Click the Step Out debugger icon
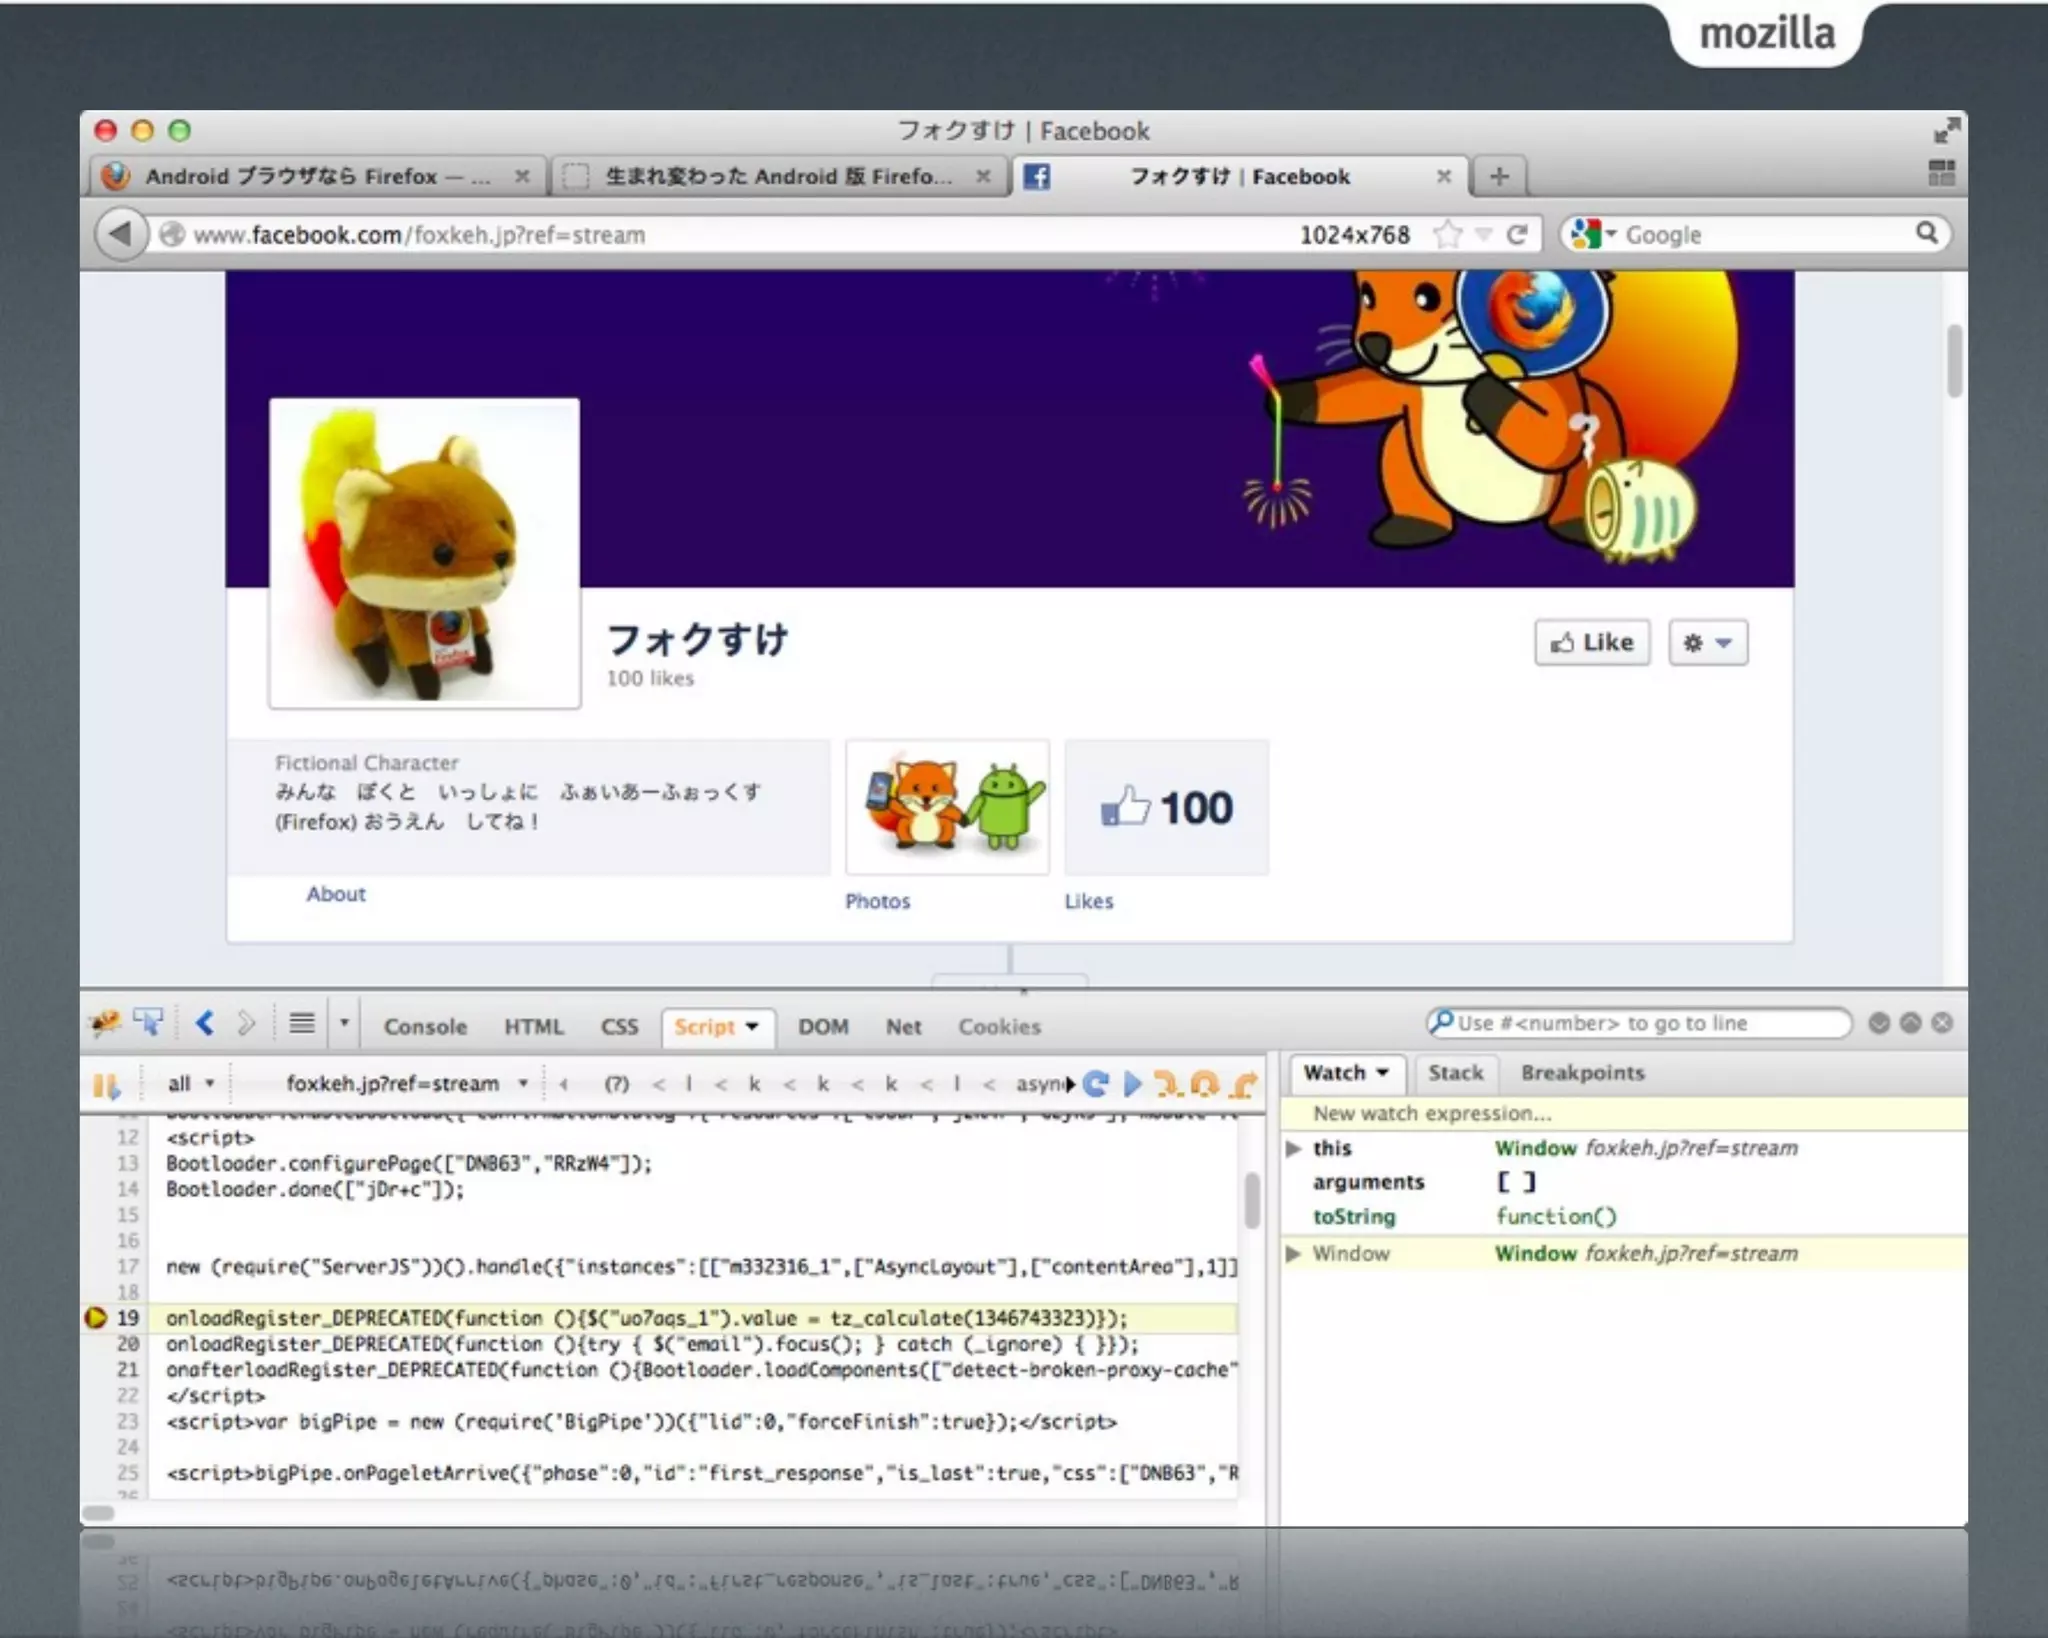 [x=1244, y=1084]
